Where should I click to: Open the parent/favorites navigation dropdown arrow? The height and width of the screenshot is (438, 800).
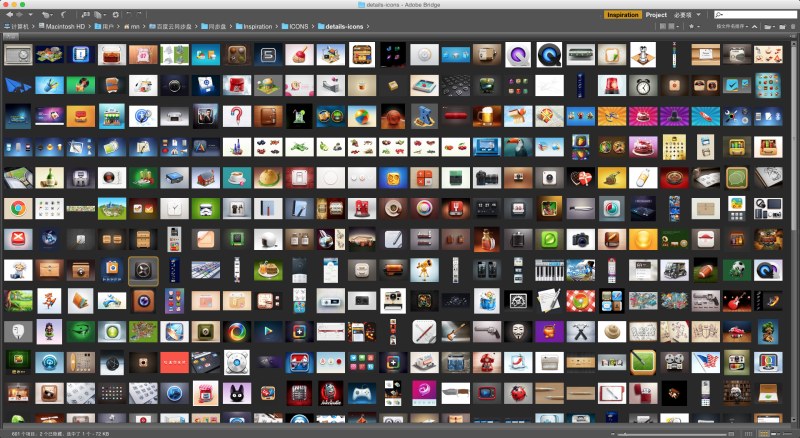(30, 15)
